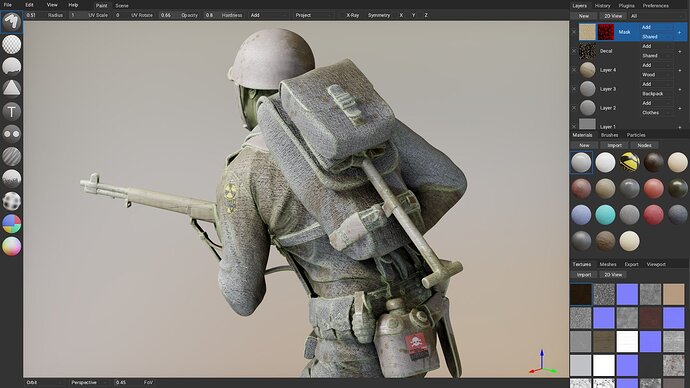
Task: Open the brush blend mode Add dropdown
Action: tap(269, 15)
